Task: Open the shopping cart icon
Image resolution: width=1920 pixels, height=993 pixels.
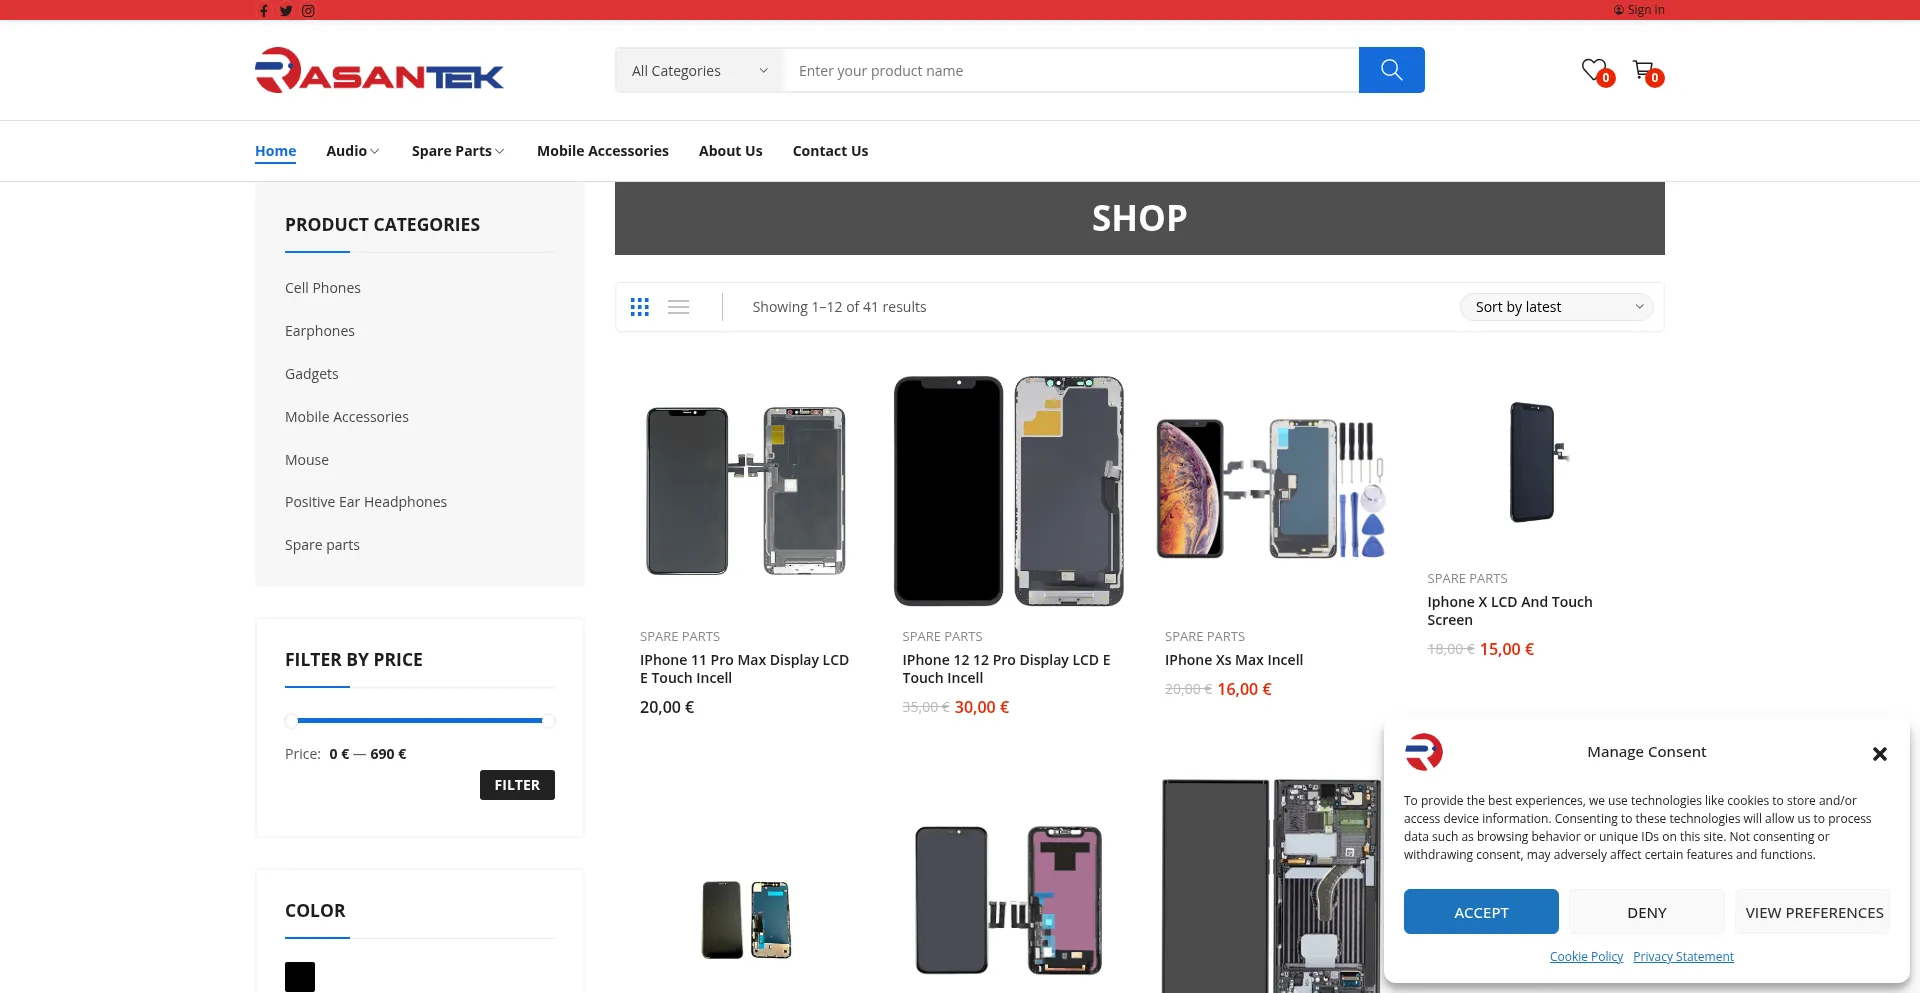Action: tap(1643, 70)
